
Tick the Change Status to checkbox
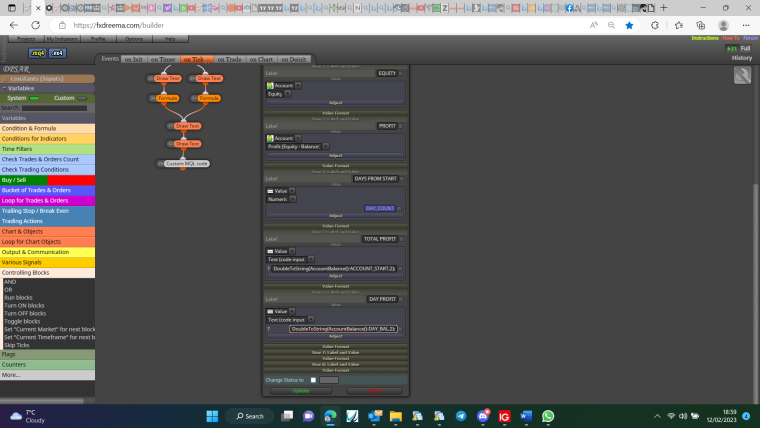pyautogui.click(x=313, y=380)
